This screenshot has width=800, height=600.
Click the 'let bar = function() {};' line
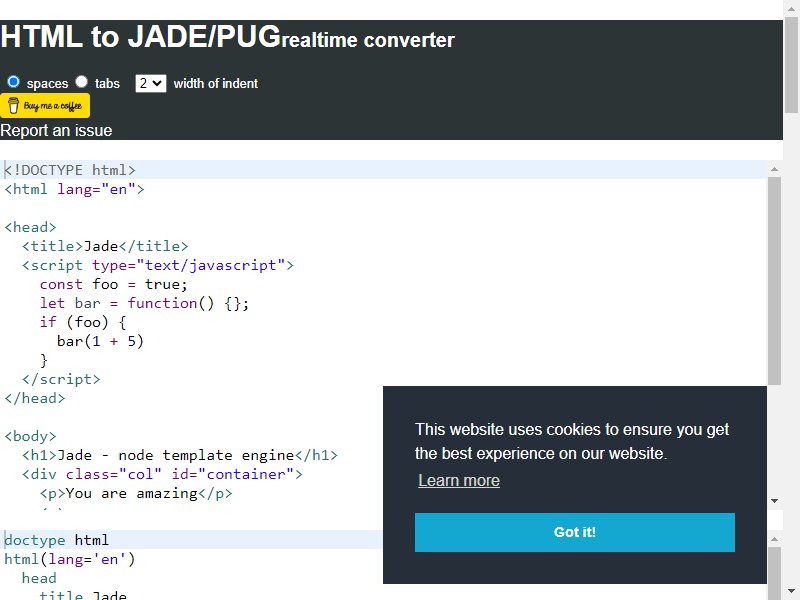pos(144,303)
